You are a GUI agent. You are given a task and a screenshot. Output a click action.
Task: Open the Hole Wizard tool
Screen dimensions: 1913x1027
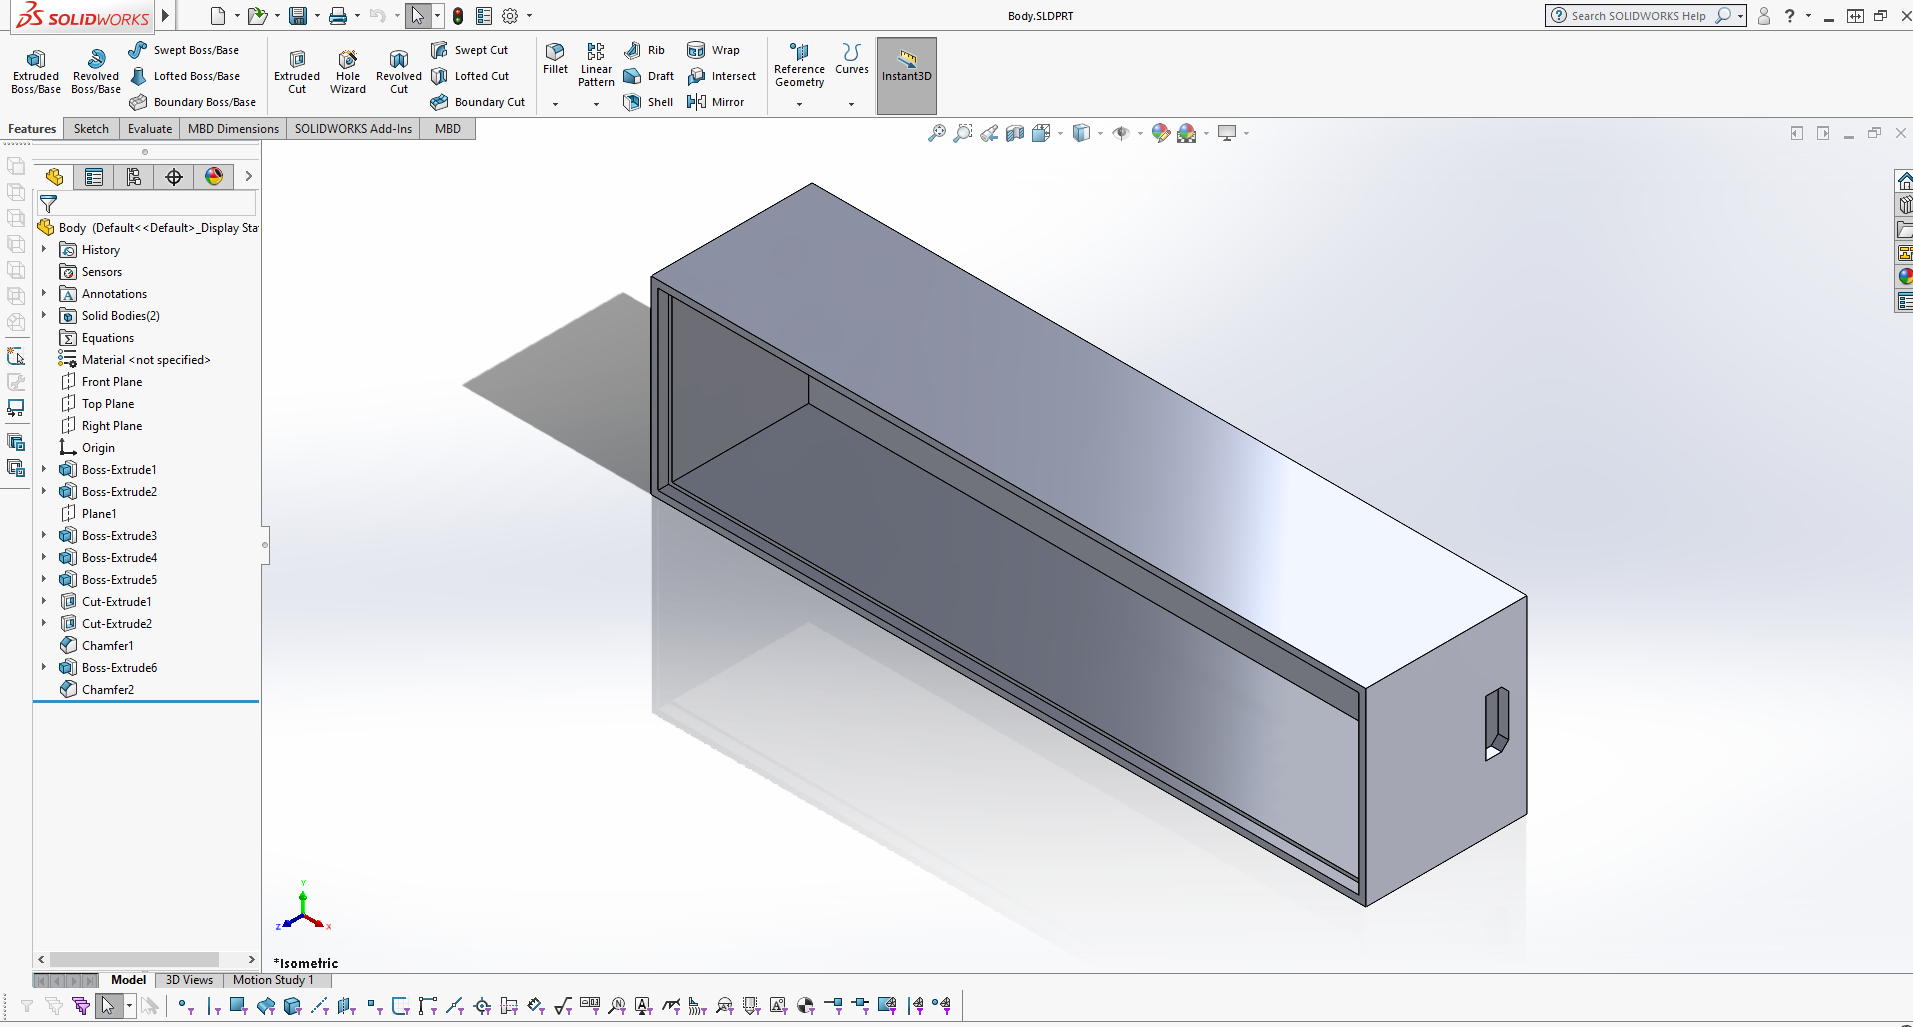coord(347,70)
